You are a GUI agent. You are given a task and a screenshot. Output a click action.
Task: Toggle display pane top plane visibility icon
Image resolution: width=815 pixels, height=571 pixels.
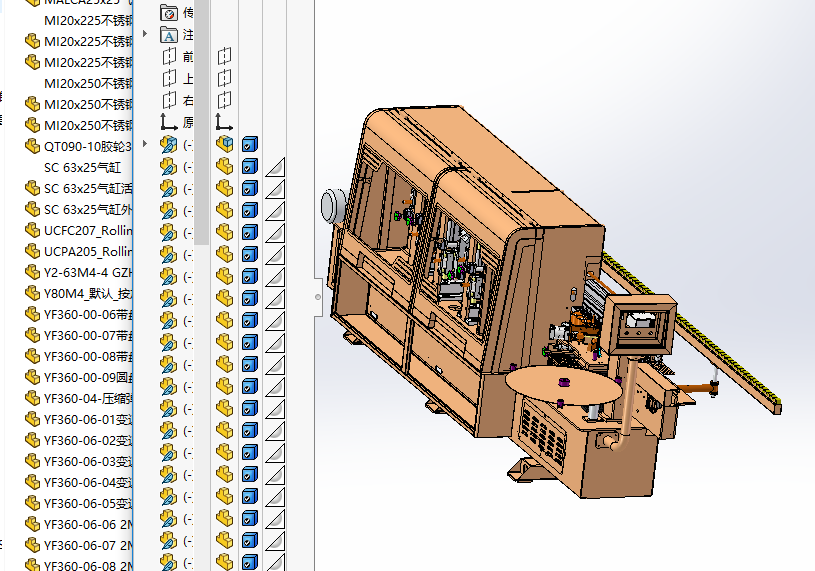click(225, 78)
